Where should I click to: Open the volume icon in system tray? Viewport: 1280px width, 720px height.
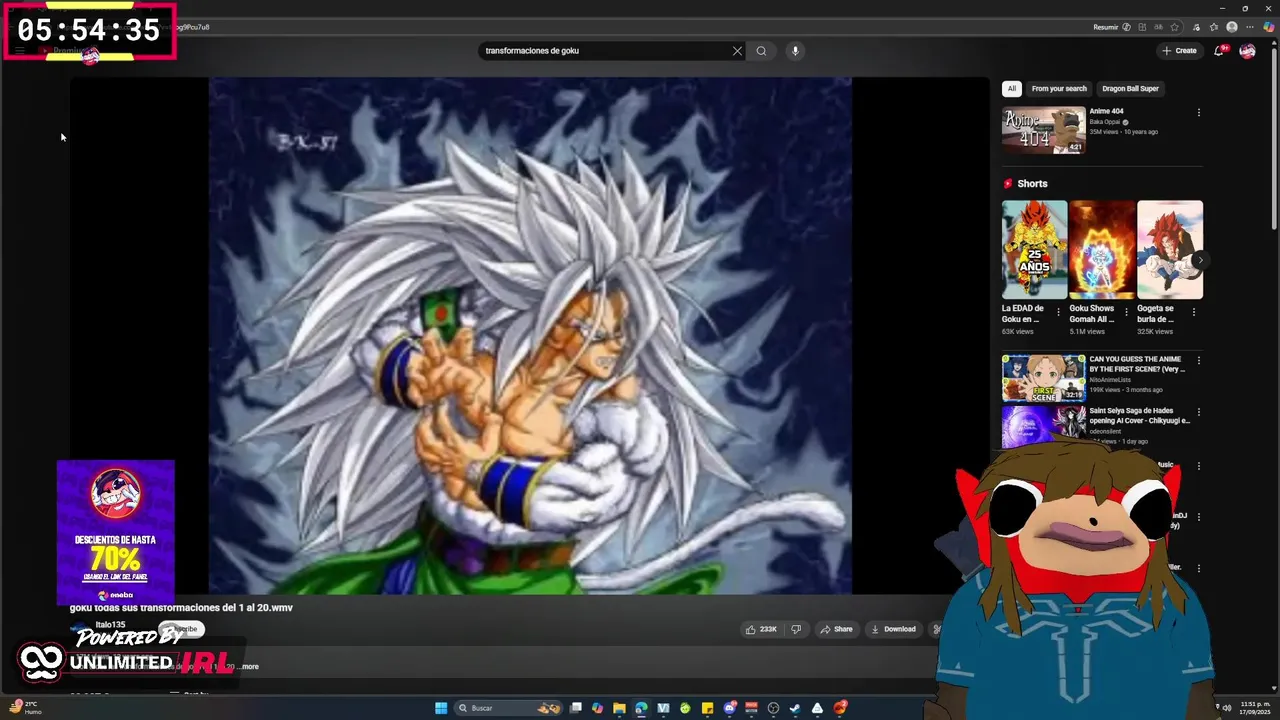(1227, 708)
